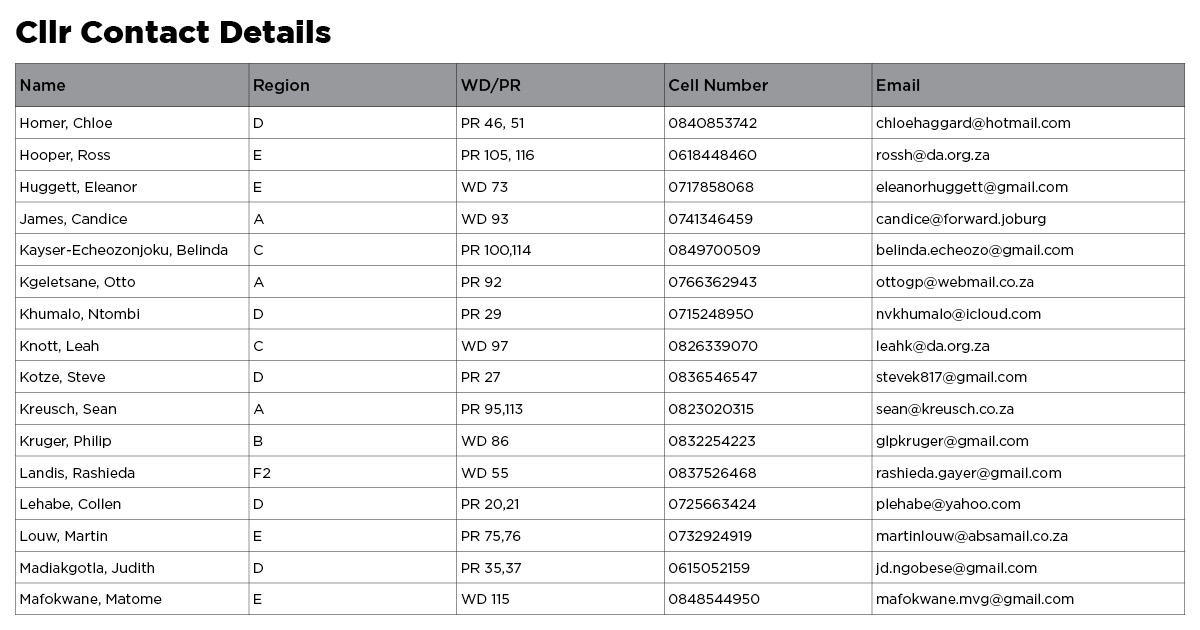
Task: Click the WD 97 cell
Action: click(x=484, y=346)
